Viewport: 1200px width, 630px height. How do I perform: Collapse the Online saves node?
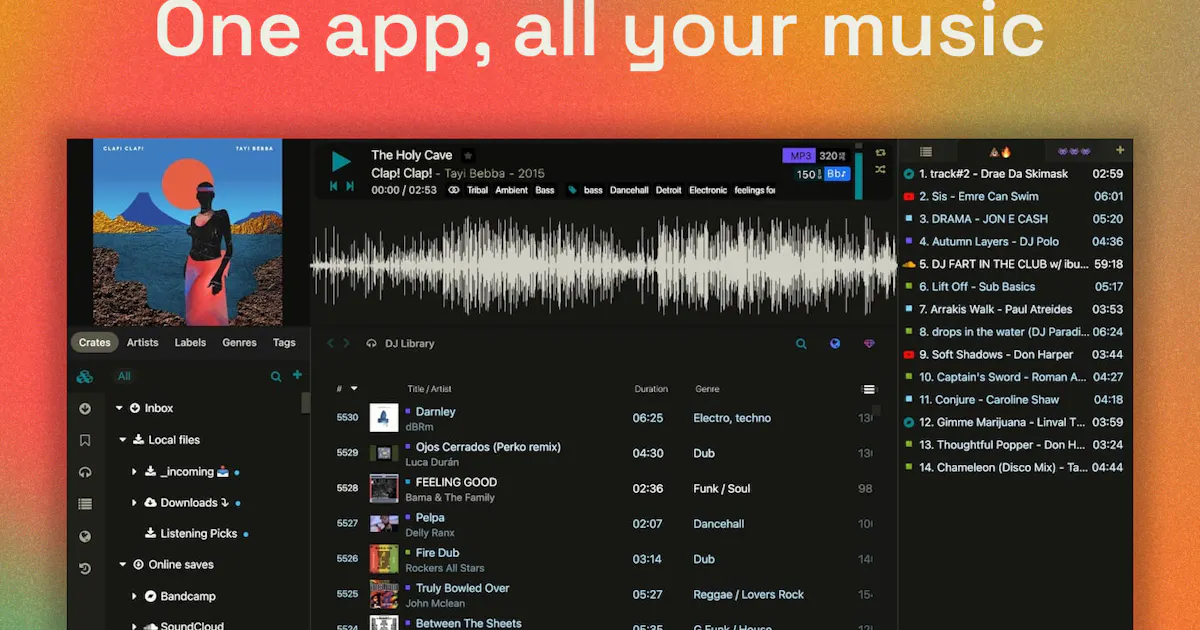pos(123,564)
